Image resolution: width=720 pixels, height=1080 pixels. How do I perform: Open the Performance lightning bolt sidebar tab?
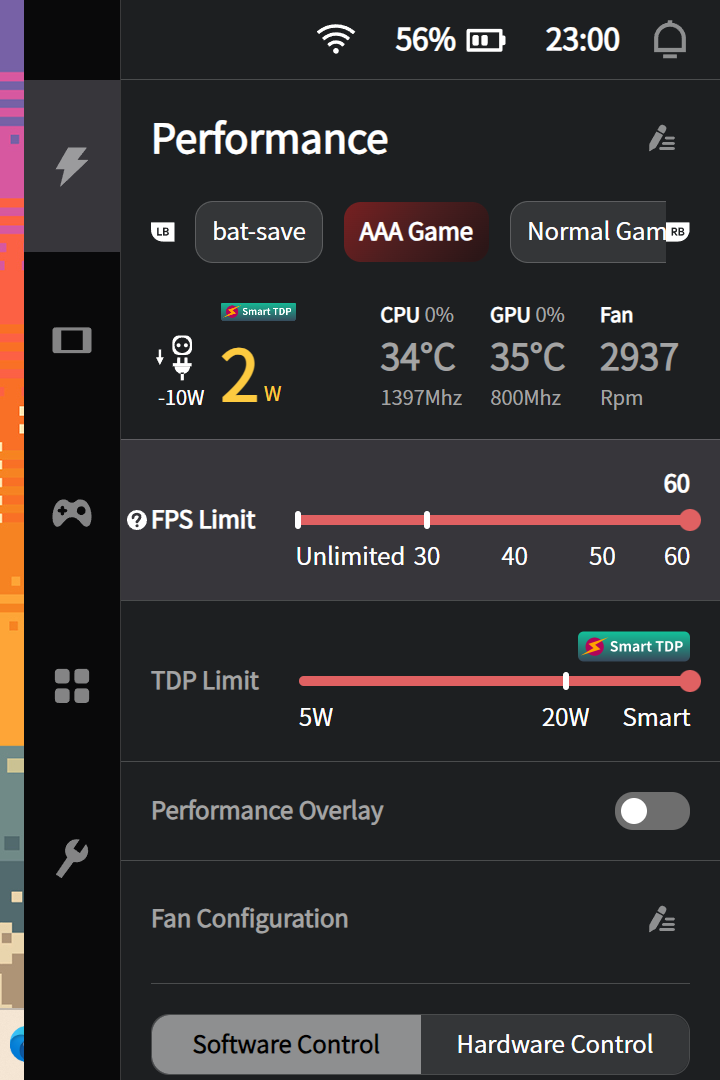coord(72,166)
